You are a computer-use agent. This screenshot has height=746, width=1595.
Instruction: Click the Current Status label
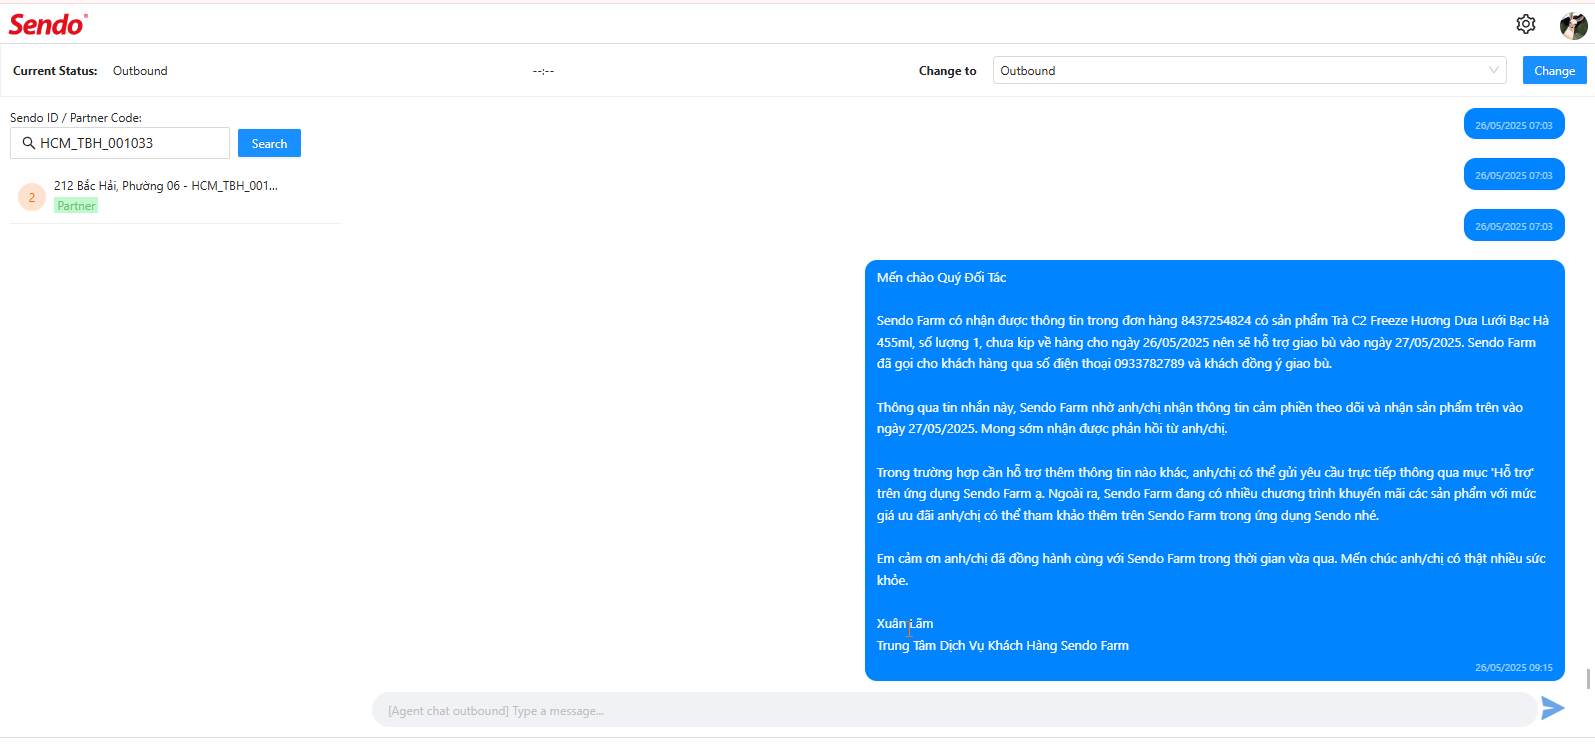pyautogui.click(x=55, y=71)
